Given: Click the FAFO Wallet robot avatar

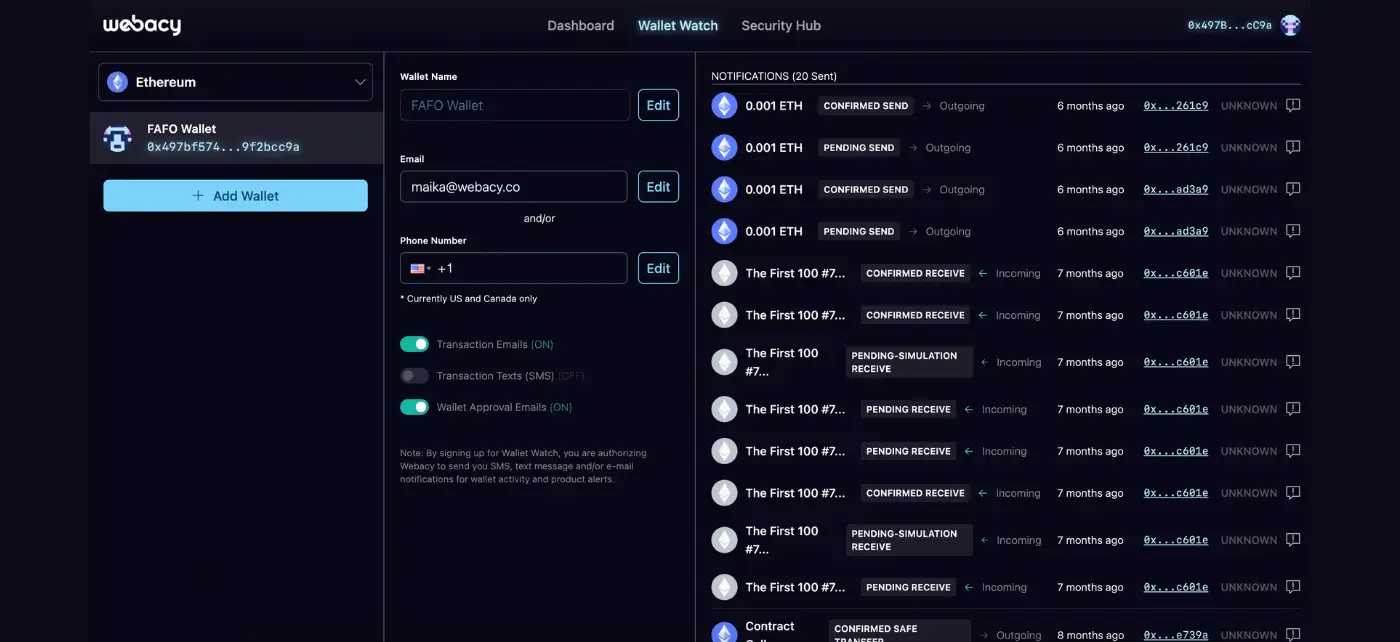Looking at the screenshot, I should [118, 138].
